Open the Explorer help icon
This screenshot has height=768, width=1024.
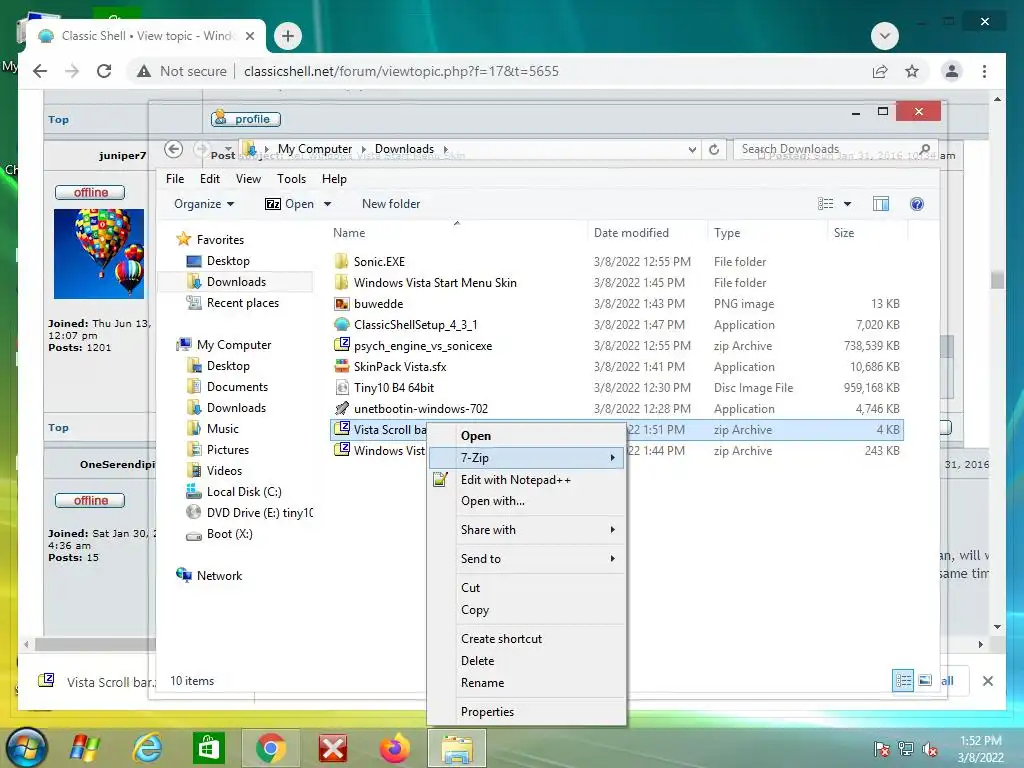(x=917, y=204)
